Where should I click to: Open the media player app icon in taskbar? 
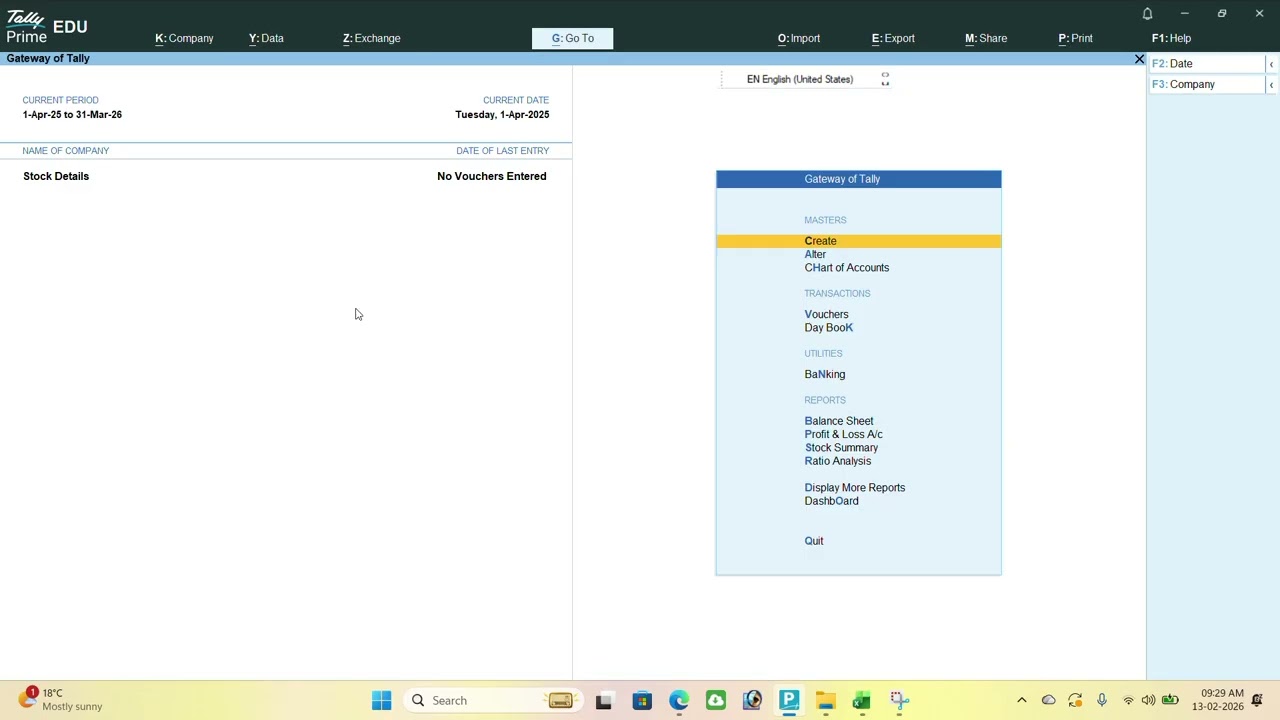click(x=753, y=701)
